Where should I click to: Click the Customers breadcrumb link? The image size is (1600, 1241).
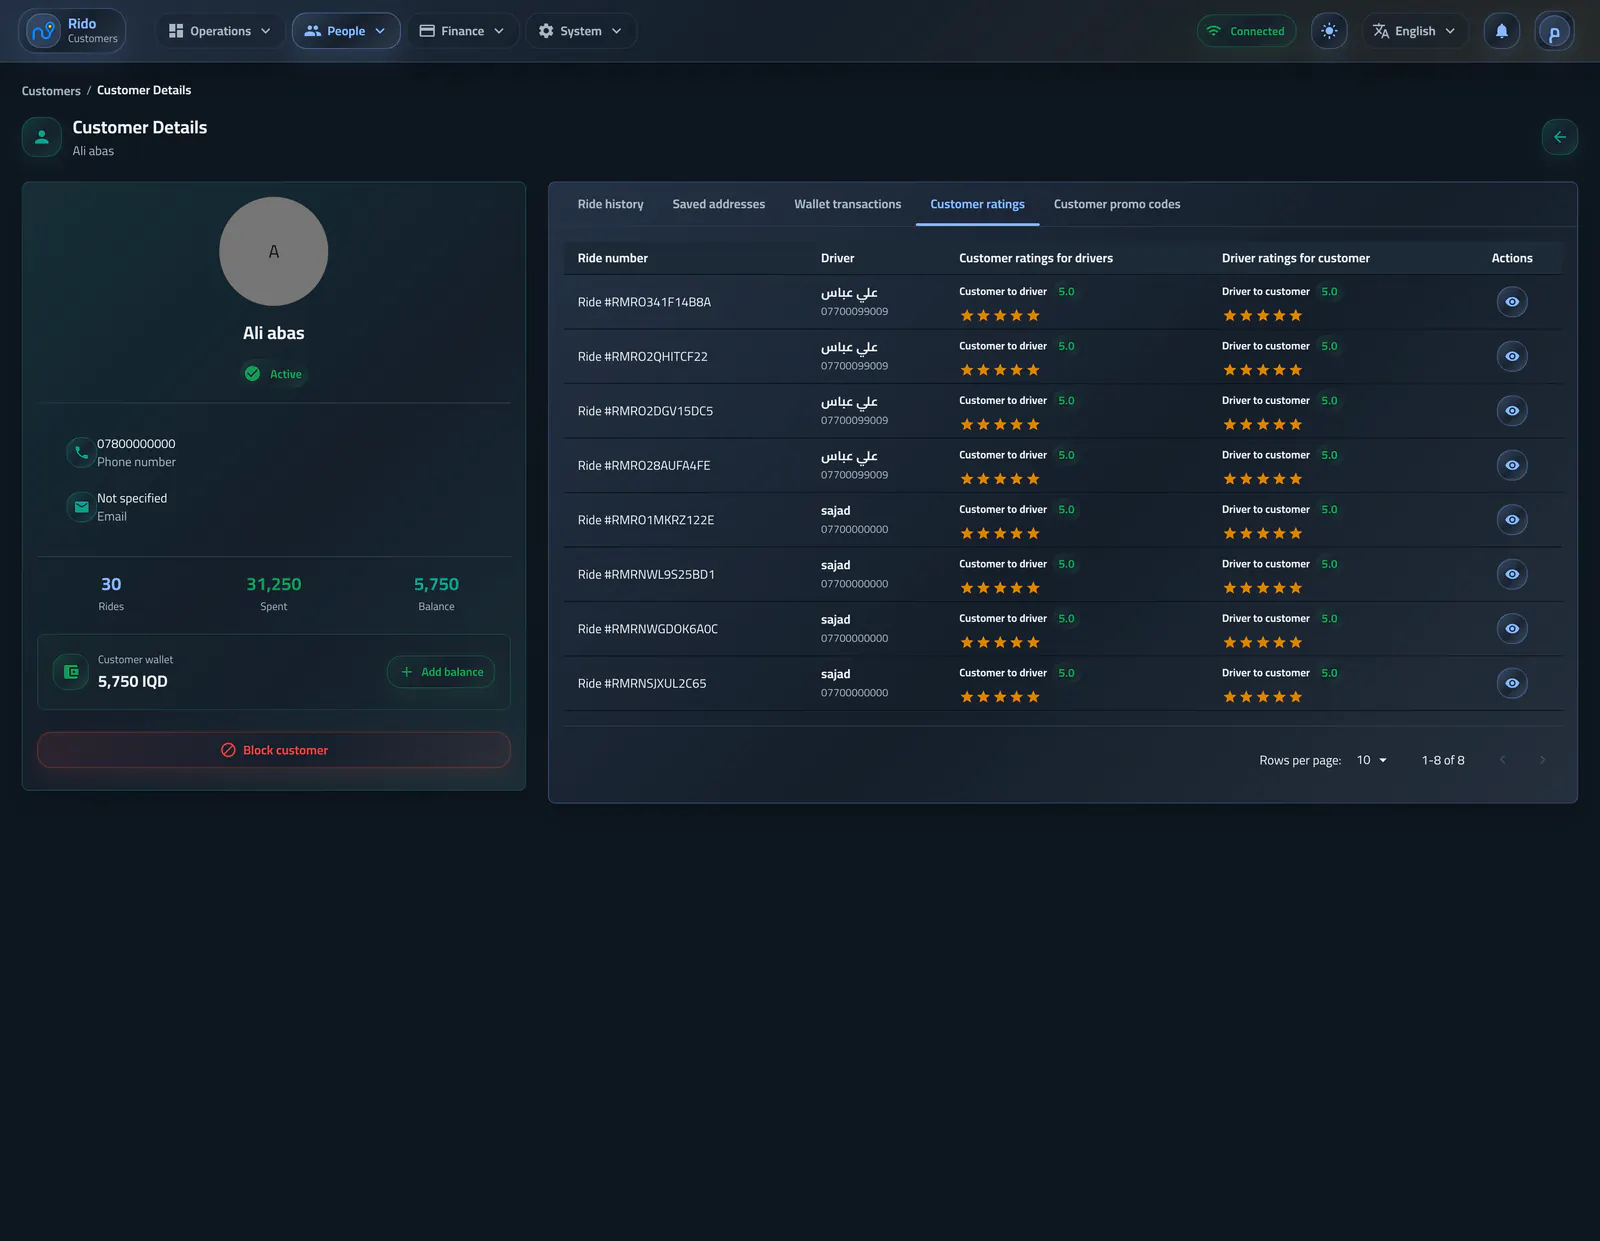[x=51, y=91]
